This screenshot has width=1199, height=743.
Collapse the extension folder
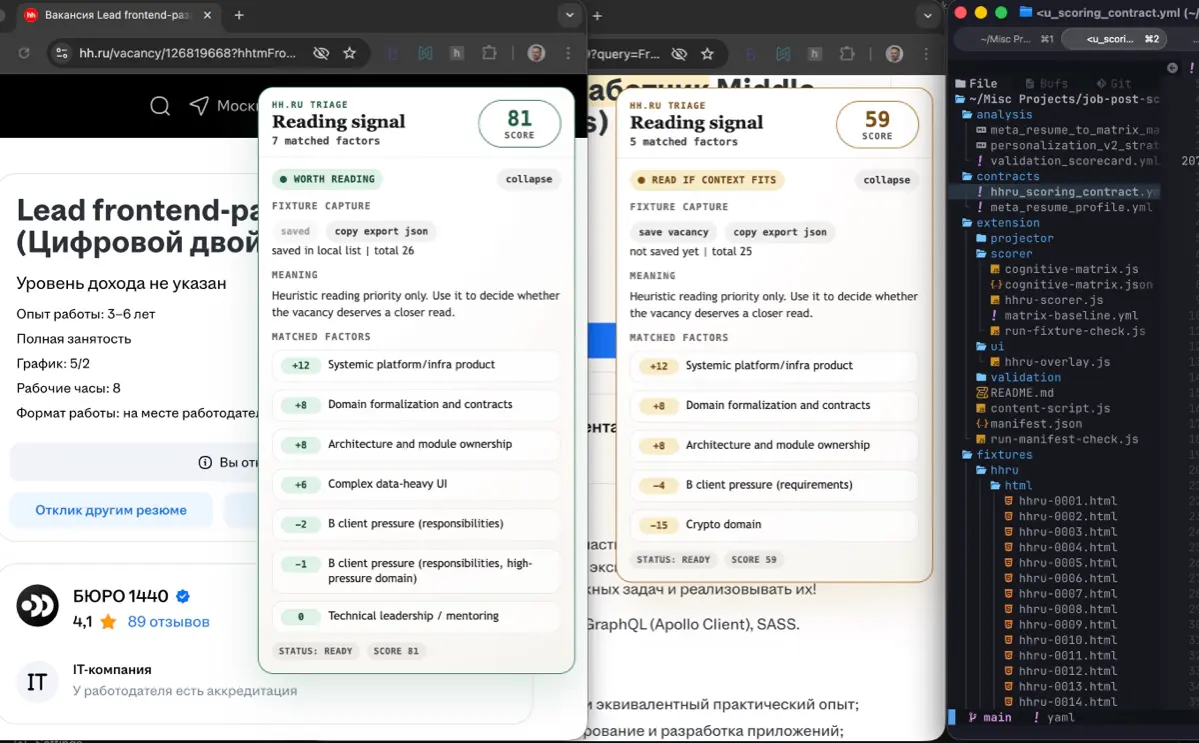coord(1001,222)
